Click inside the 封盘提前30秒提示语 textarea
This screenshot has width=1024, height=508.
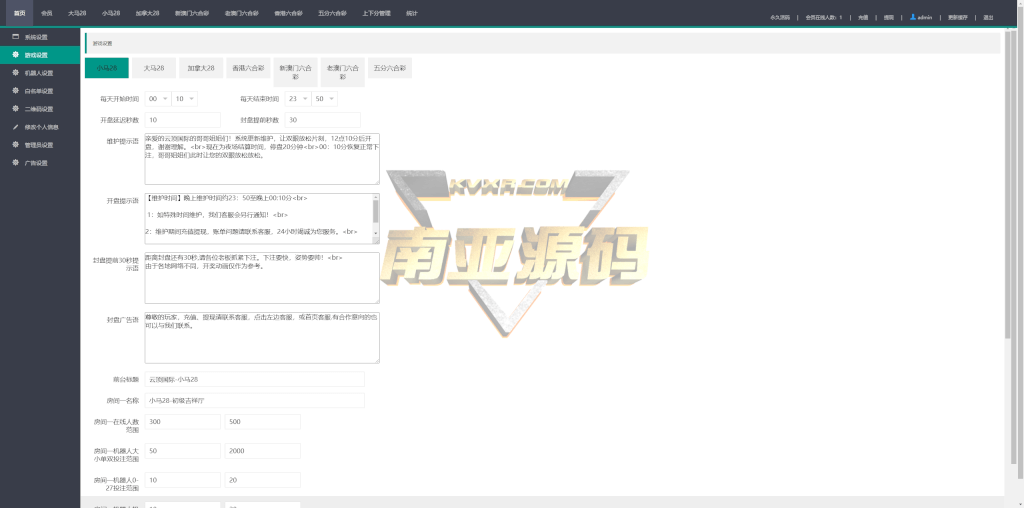(262, 278)
